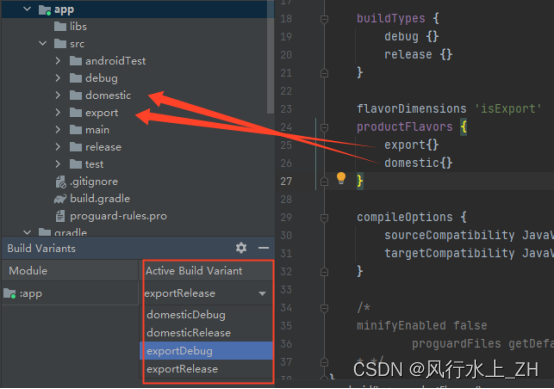
Task: Click minifyEnabled false on line 35
Action: coord(422,326)
